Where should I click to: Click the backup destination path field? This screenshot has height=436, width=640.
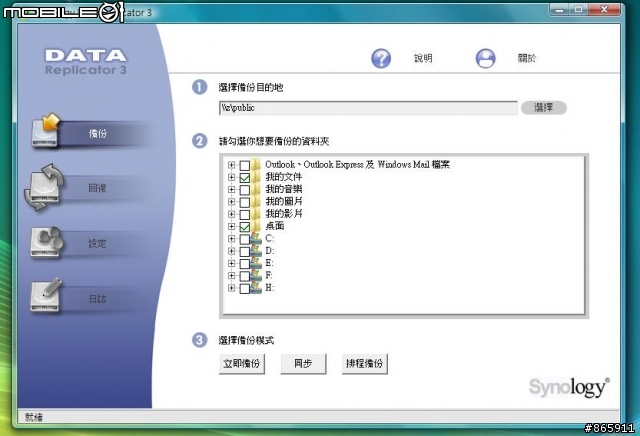pos(368,108)
